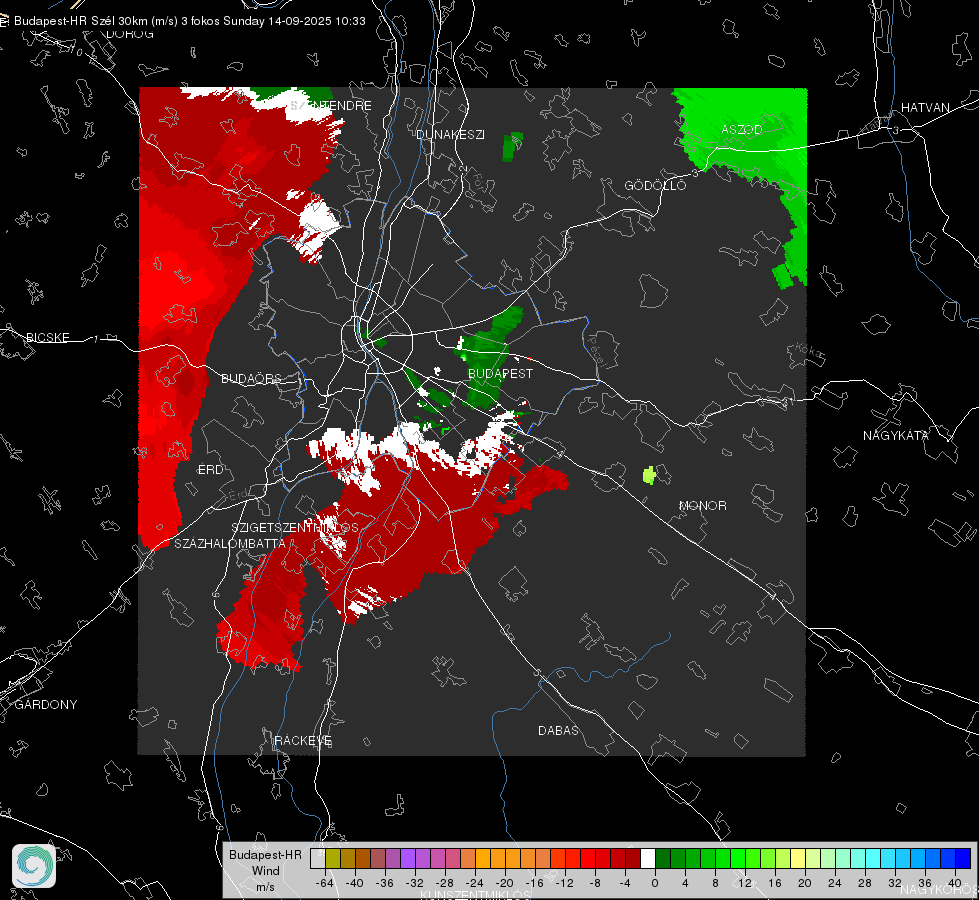Click the '-40' legend scale value
Viewport: 979px width, 900px height.
[354, 883]
